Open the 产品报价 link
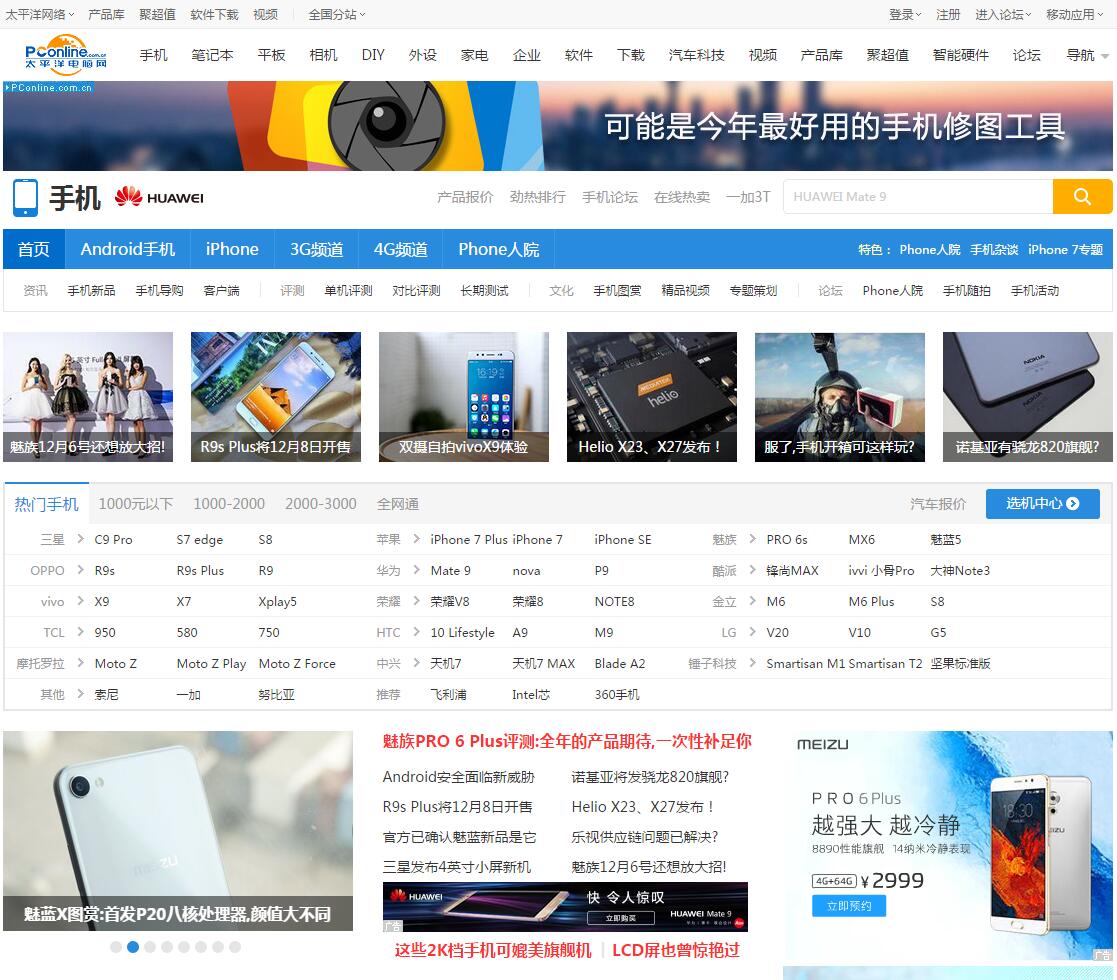1117x980 pixels. 464,197
